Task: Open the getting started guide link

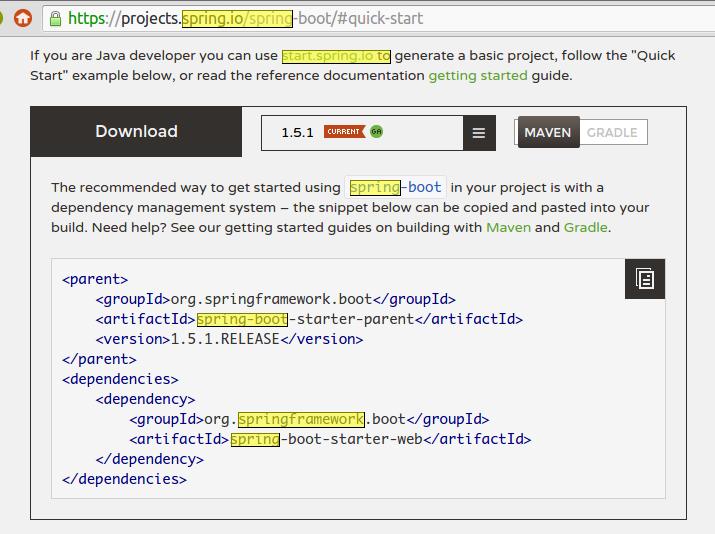Action: click(x=478, y=75)
